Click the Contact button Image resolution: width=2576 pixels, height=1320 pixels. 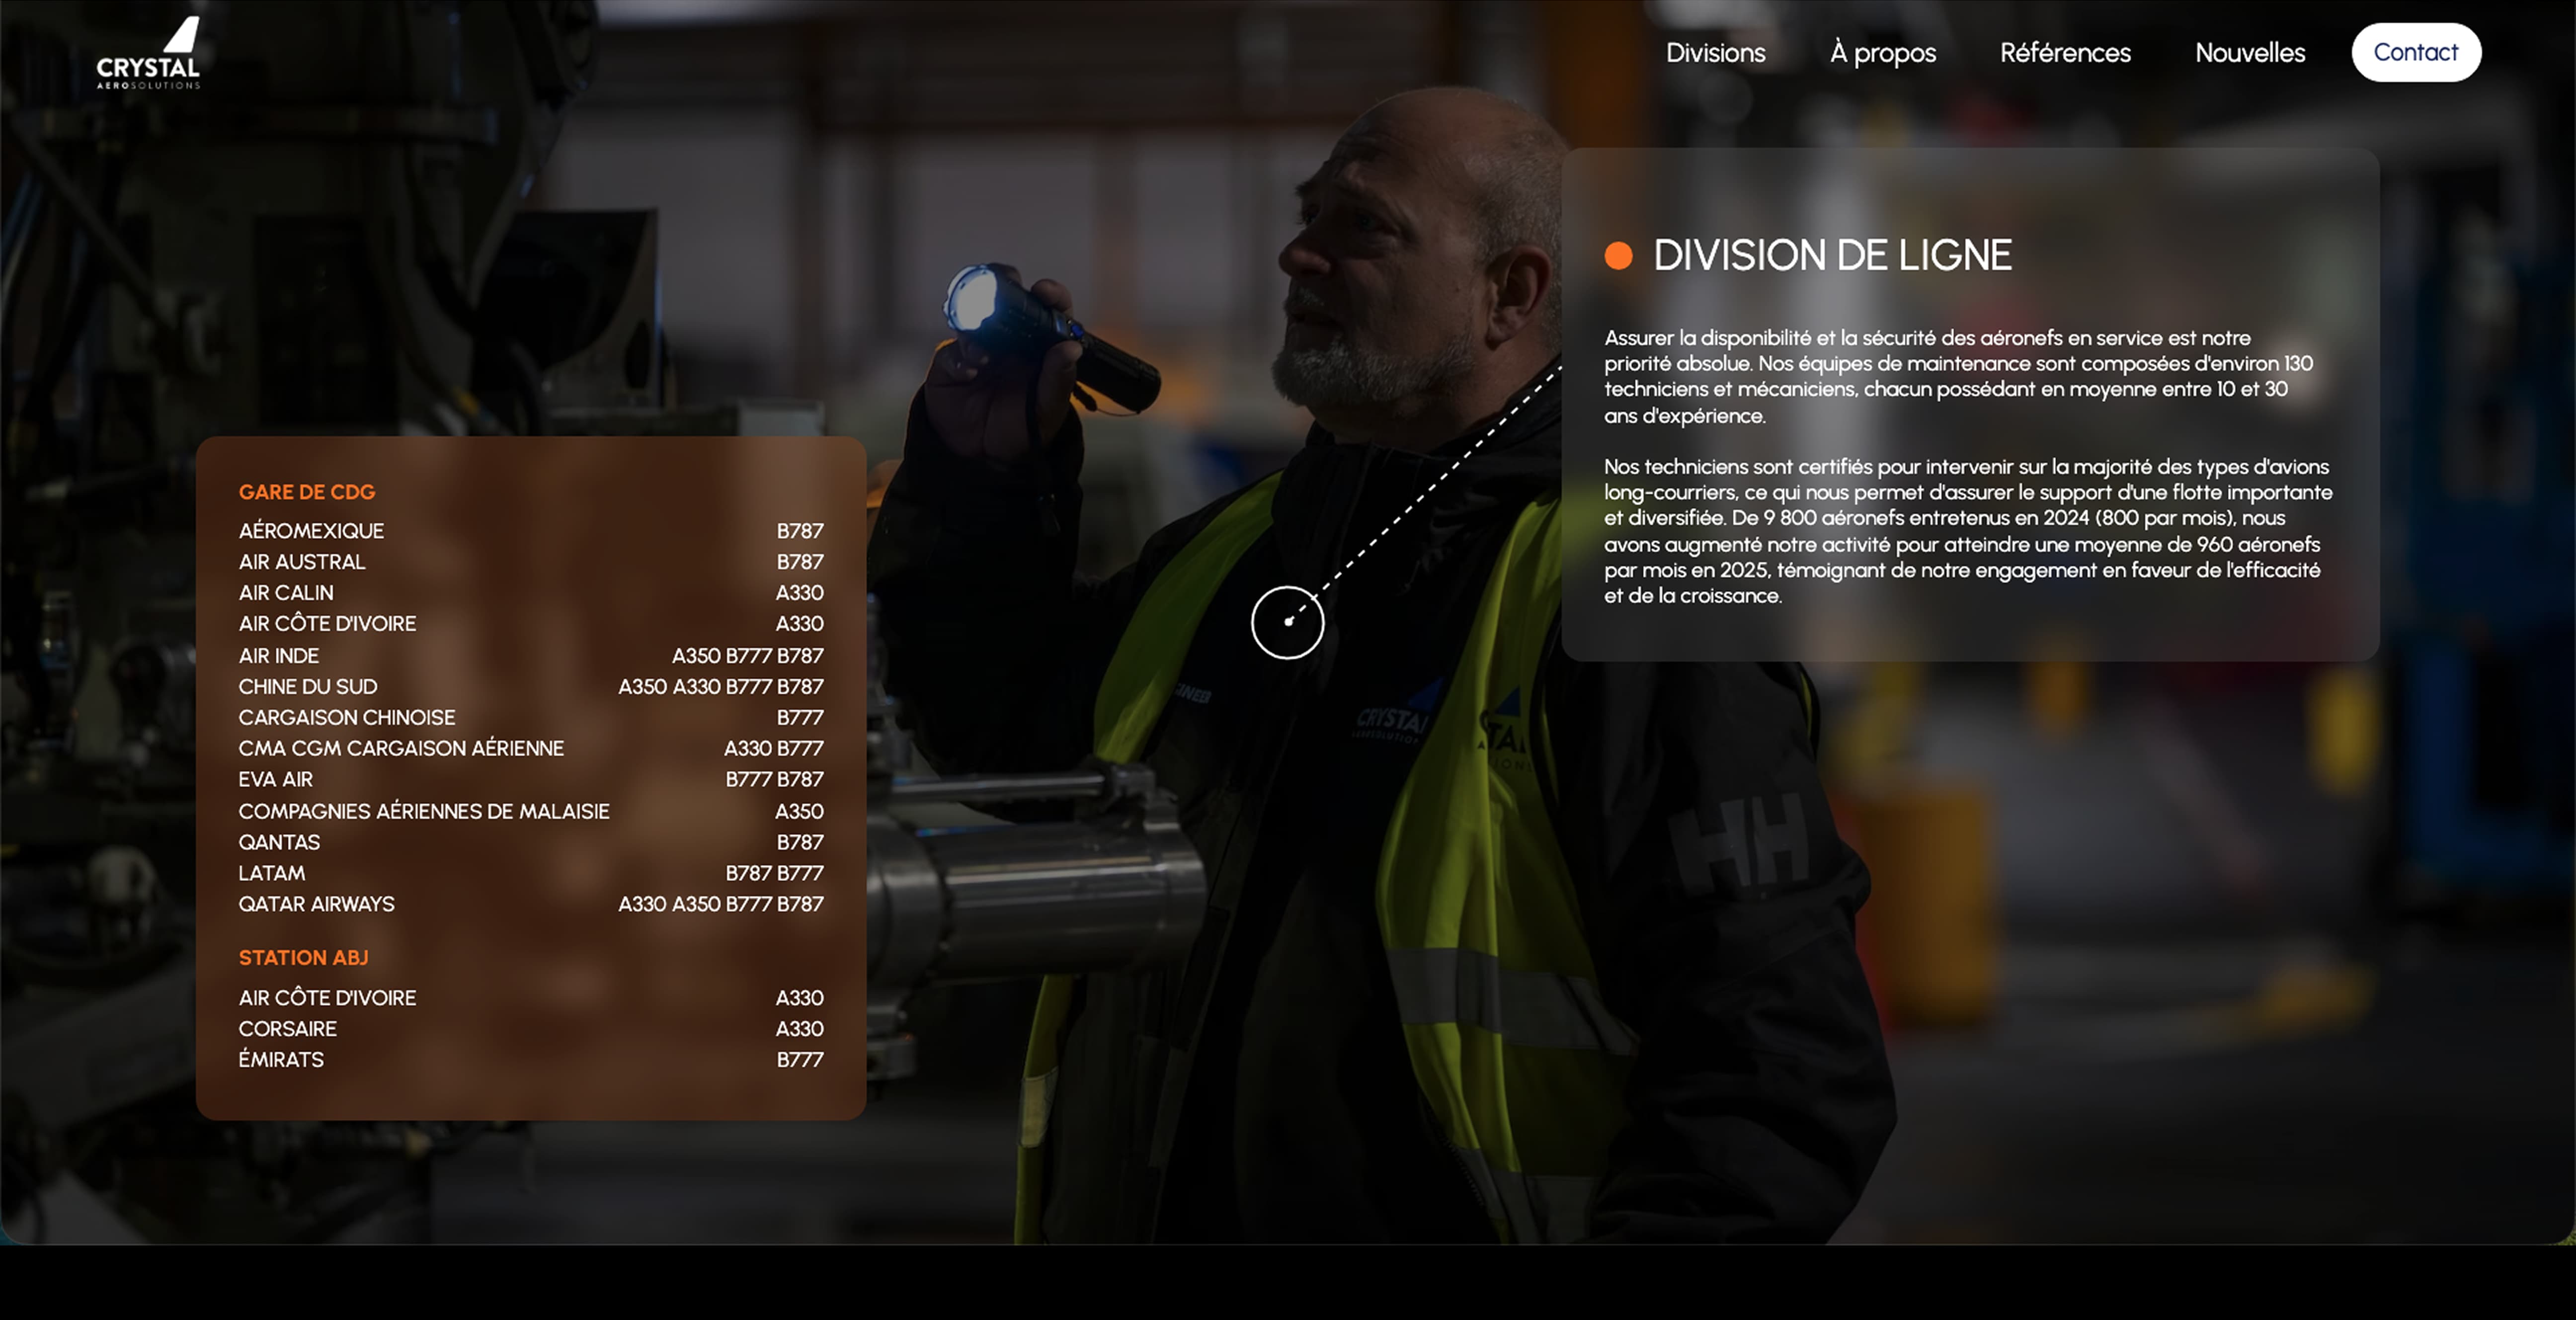2416,52
